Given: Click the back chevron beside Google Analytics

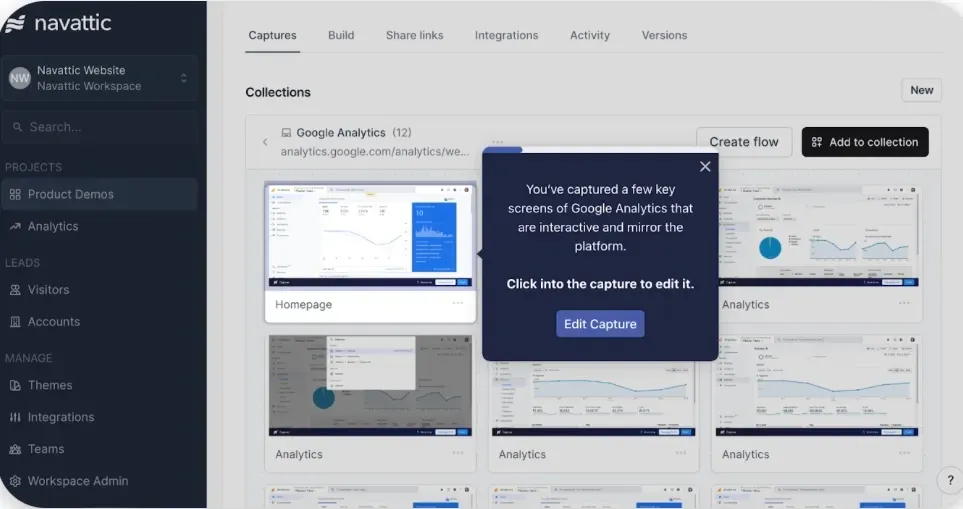Looking at the screenshot, I should pos(265,142).
